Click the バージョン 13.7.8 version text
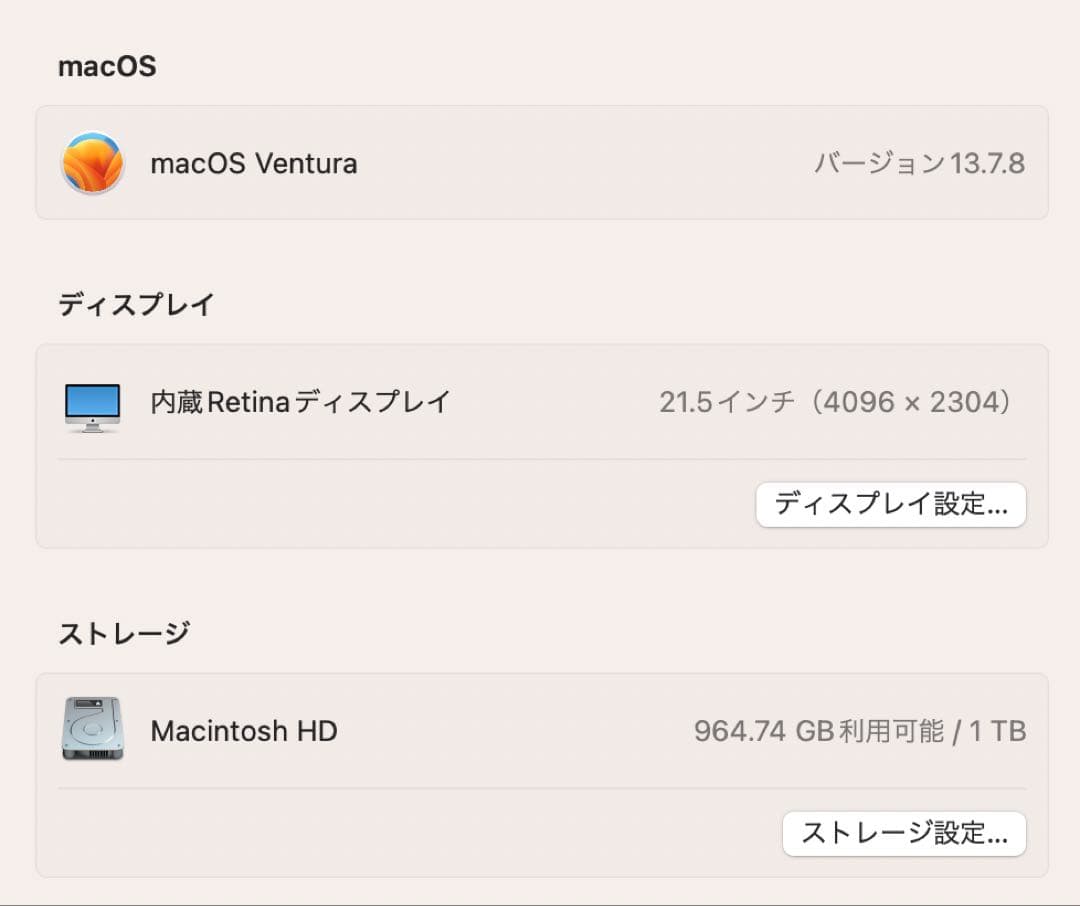Image resolution: width=1080 pixels, height=906 pixels. pos(920,162)
